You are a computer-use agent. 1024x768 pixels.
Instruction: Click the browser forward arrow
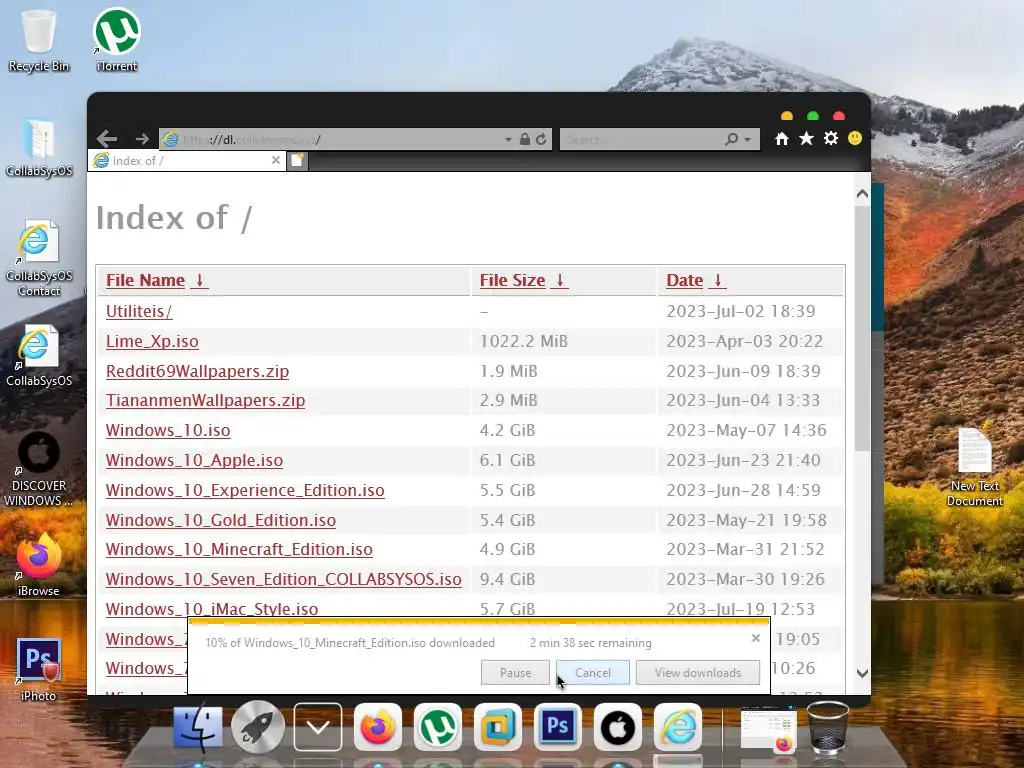[x=142, y=138]
